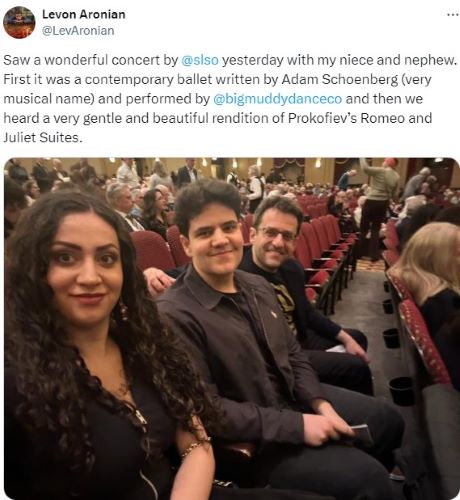Click the words "Juliet Suites." in tweet
The image size is (460, 500).
coord(43,137)
